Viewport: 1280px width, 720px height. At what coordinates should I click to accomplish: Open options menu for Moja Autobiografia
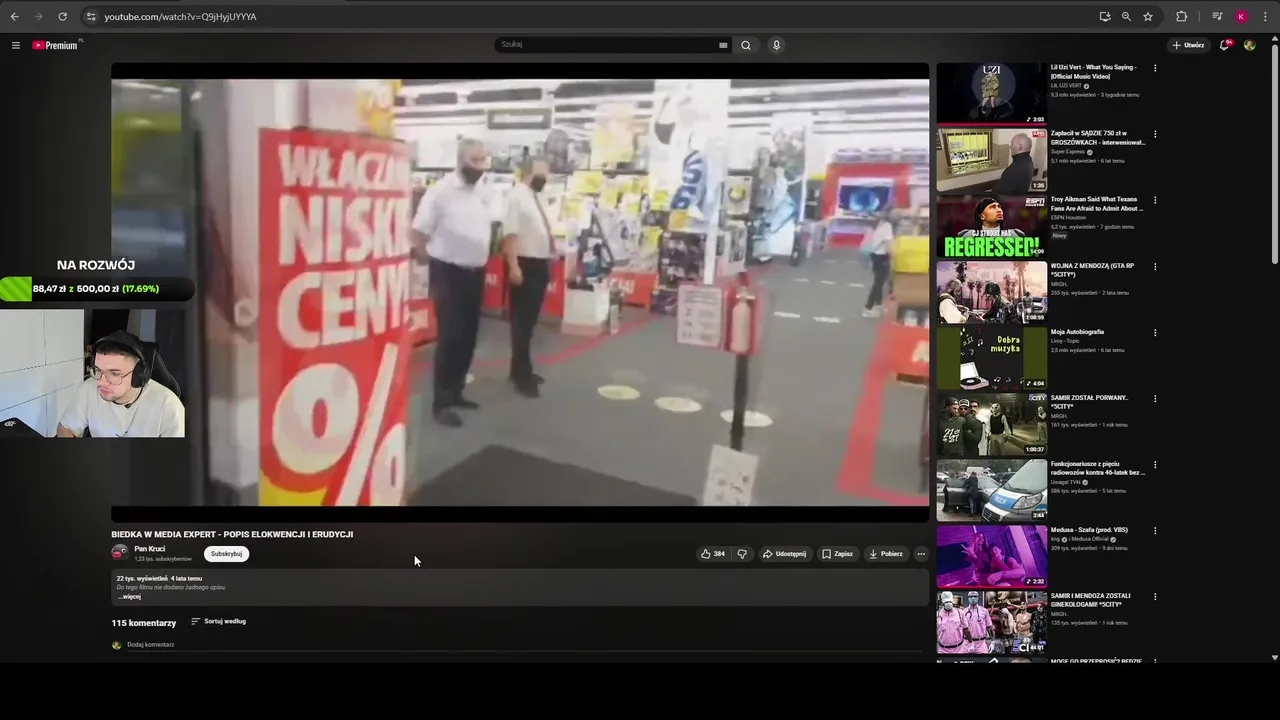coord(1155,333)
